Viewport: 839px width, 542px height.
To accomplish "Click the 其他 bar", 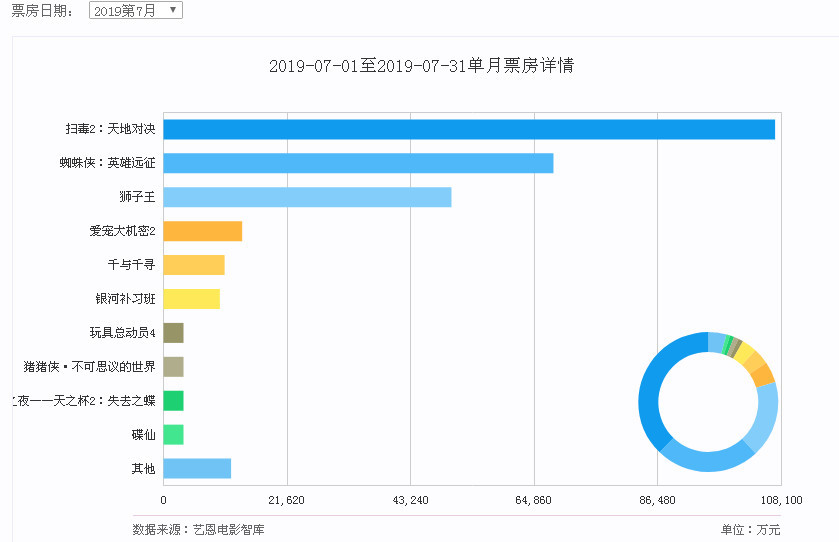I will (197, 468).
